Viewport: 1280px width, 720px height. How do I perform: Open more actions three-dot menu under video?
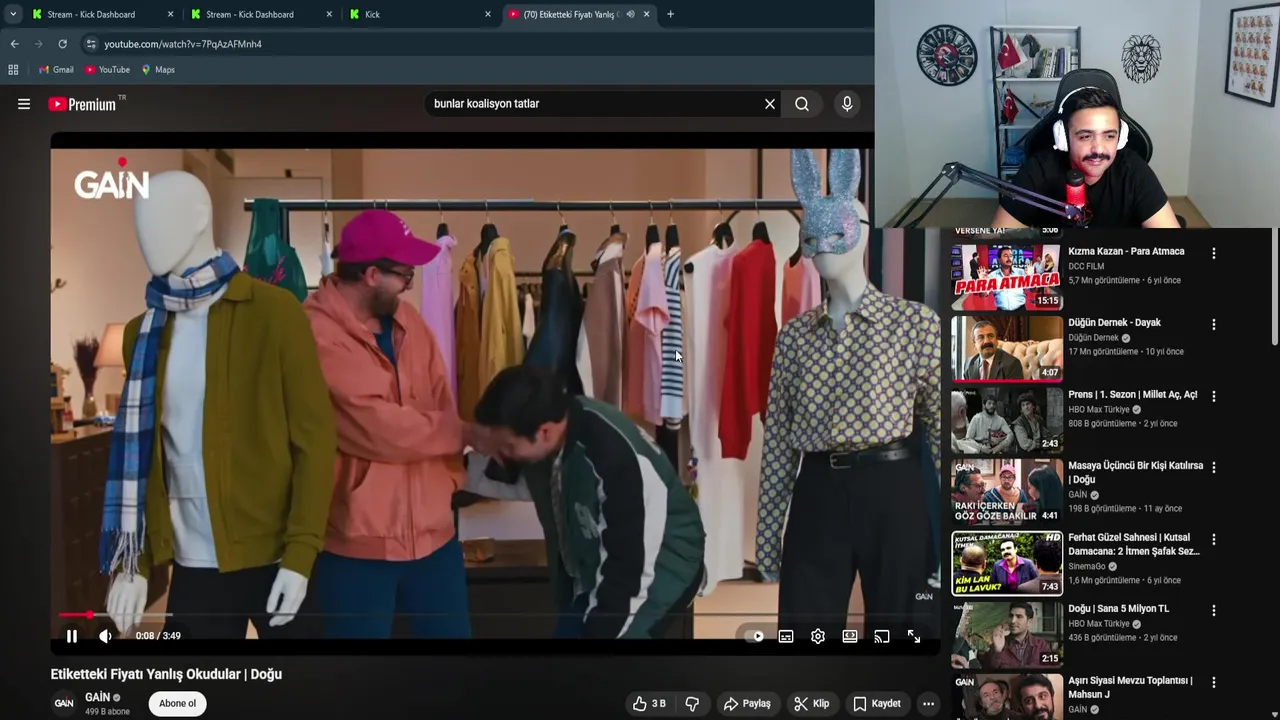pos(928,704)
